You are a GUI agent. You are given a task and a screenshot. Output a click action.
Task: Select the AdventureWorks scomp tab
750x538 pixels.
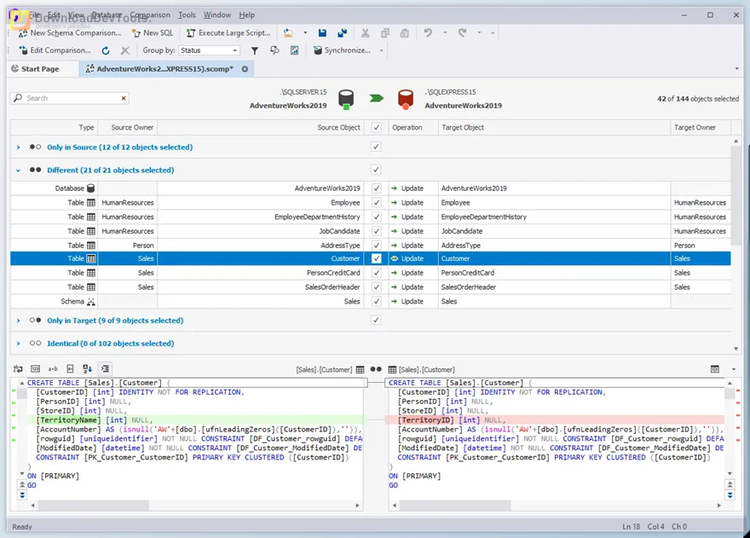coord(165,69)
